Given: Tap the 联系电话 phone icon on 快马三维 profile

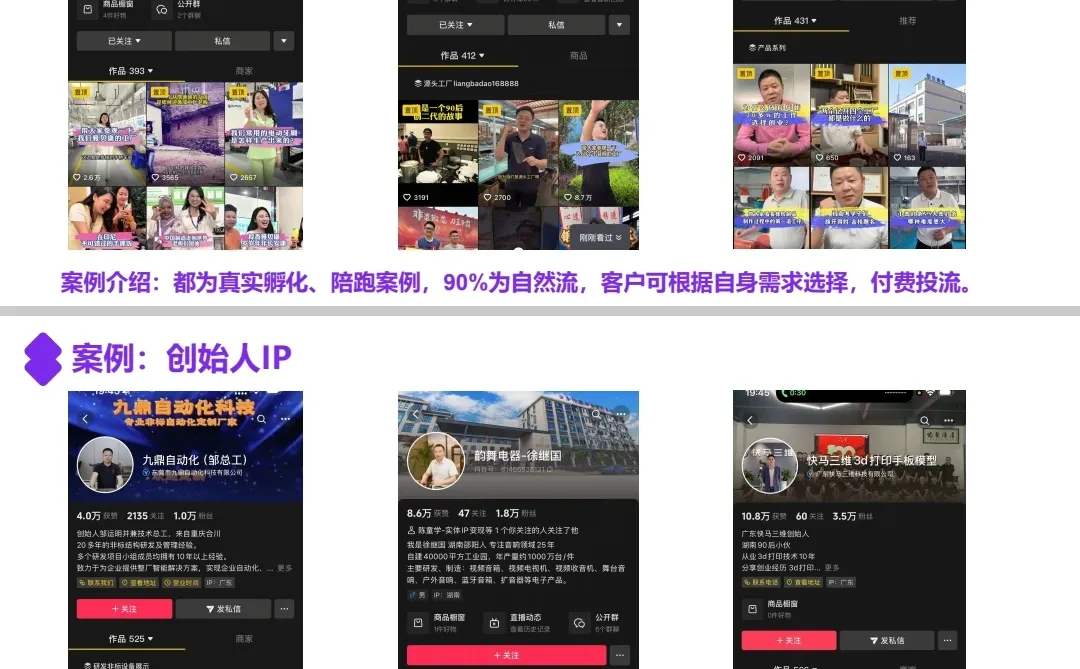Looking at the screenshot, I should tap(760, 582).
